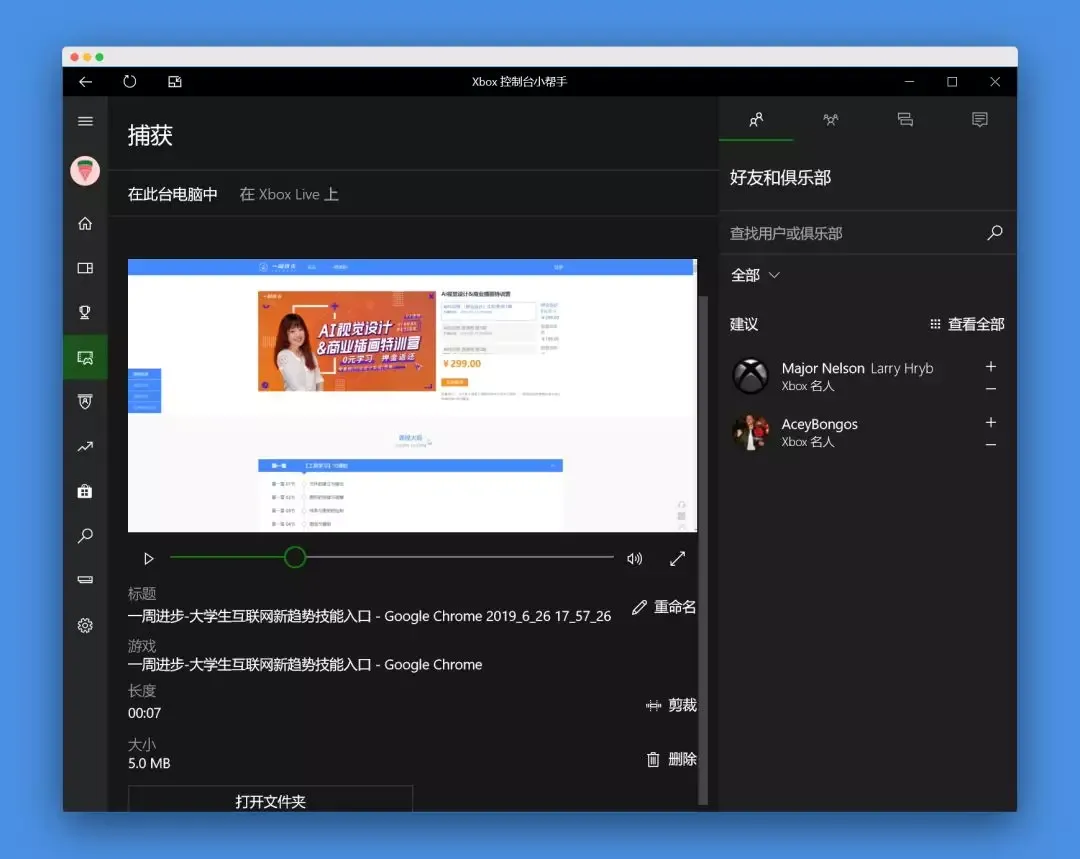This screenshot has height=859, width=1080.
Task: Click the capture details scrollbar
Action: [703, 550]
